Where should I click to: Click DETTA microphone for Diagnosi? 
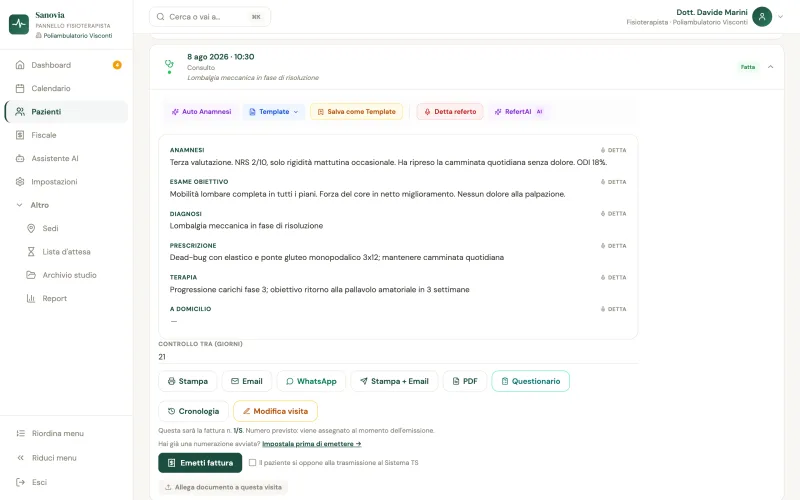[x=613, y=214]
